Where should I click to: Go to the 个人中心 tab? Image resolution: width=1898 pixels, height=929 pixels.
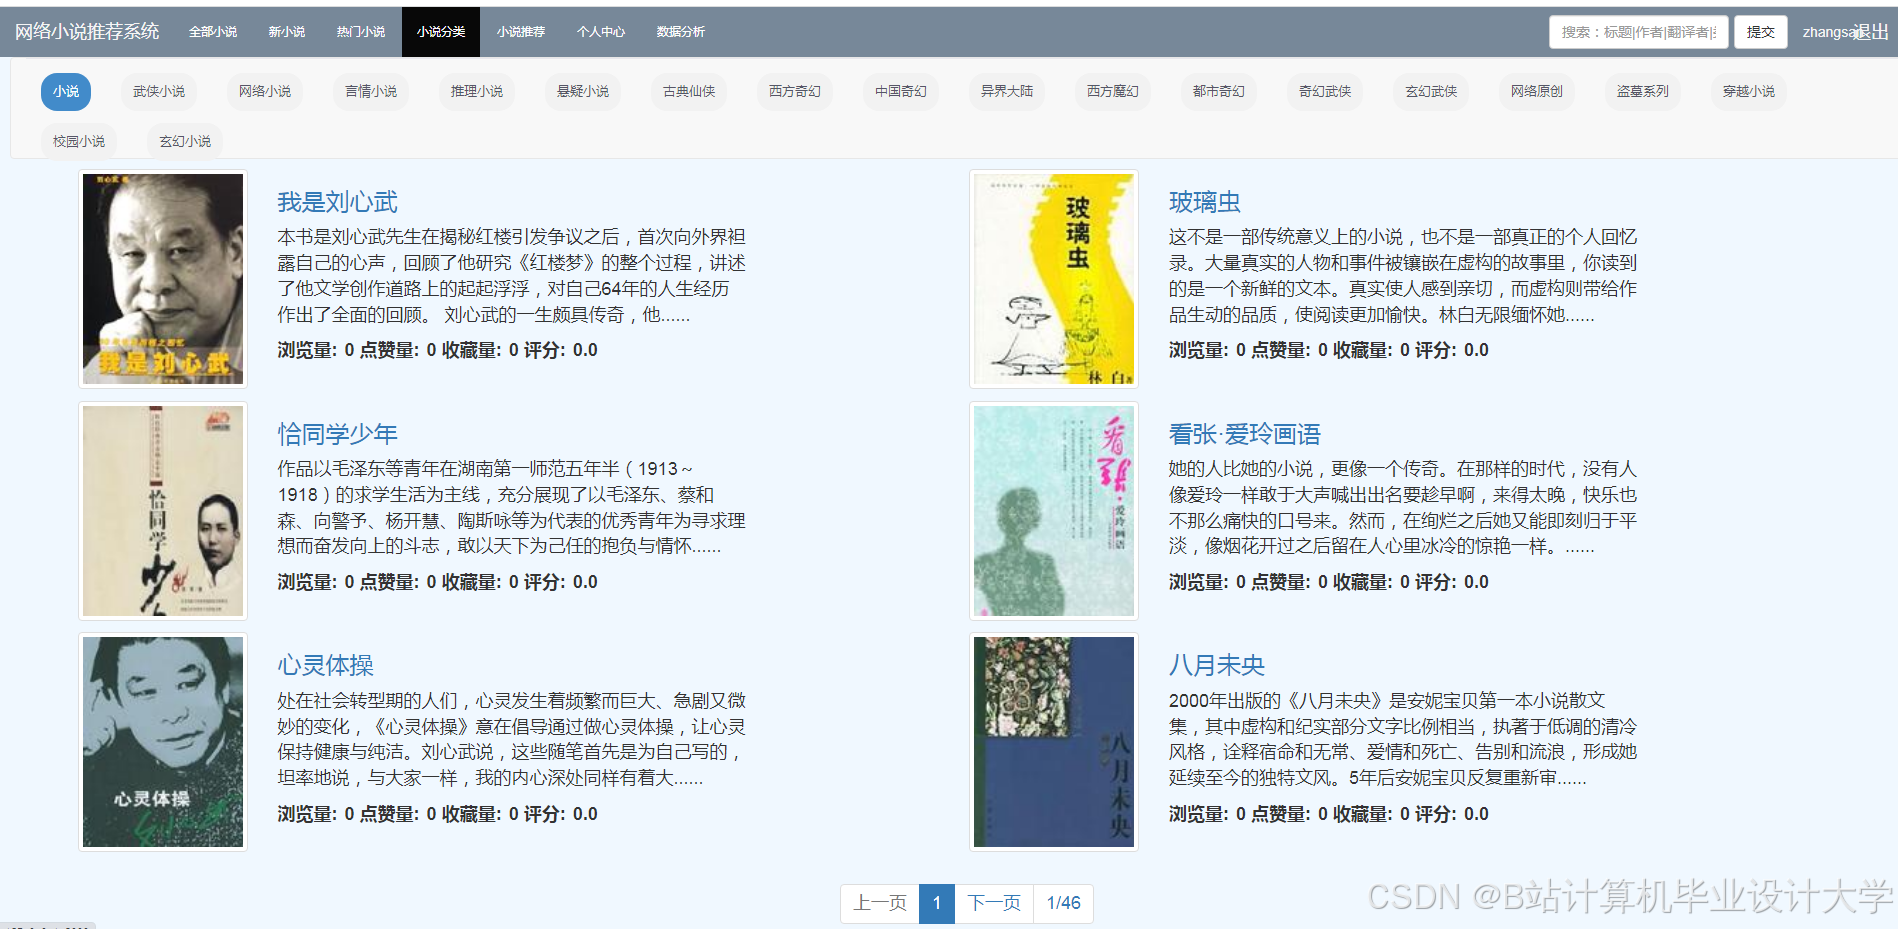coord(600,31)
